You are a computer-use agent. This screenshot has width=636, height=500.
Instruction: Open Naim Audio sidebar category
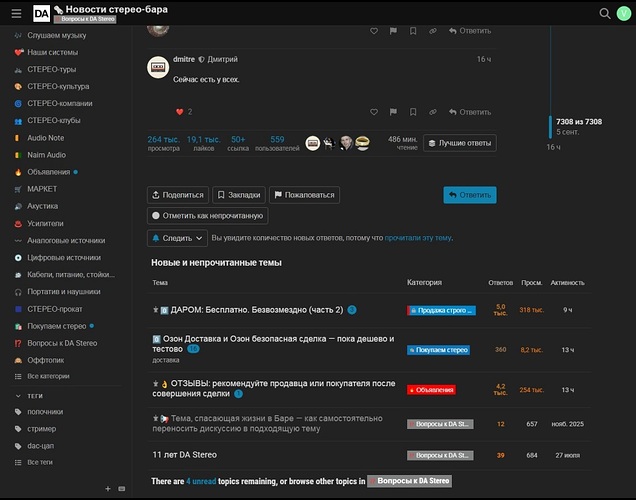pyautogui.click(x=46, y=155)
